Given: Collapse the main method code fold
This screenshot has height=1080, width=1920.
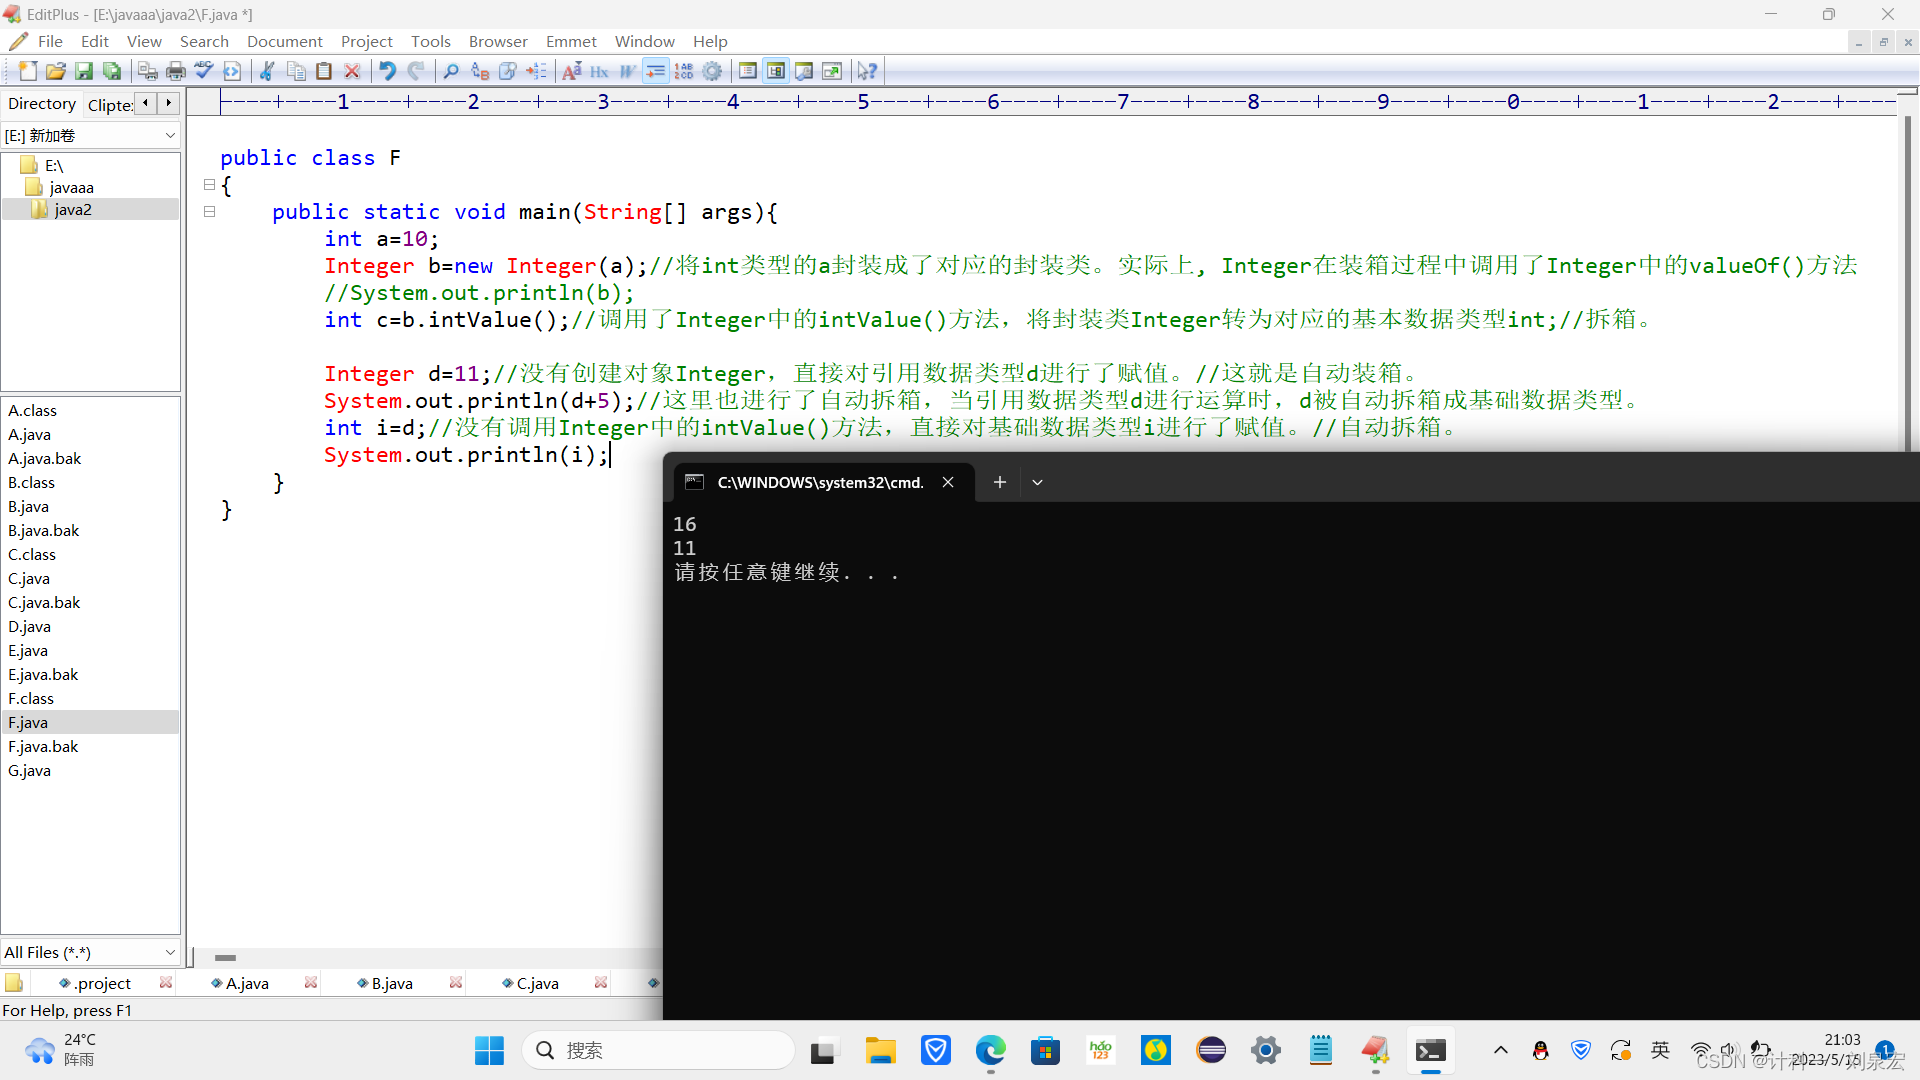Looking at the screenshot, I should click(x=209, y=211).
